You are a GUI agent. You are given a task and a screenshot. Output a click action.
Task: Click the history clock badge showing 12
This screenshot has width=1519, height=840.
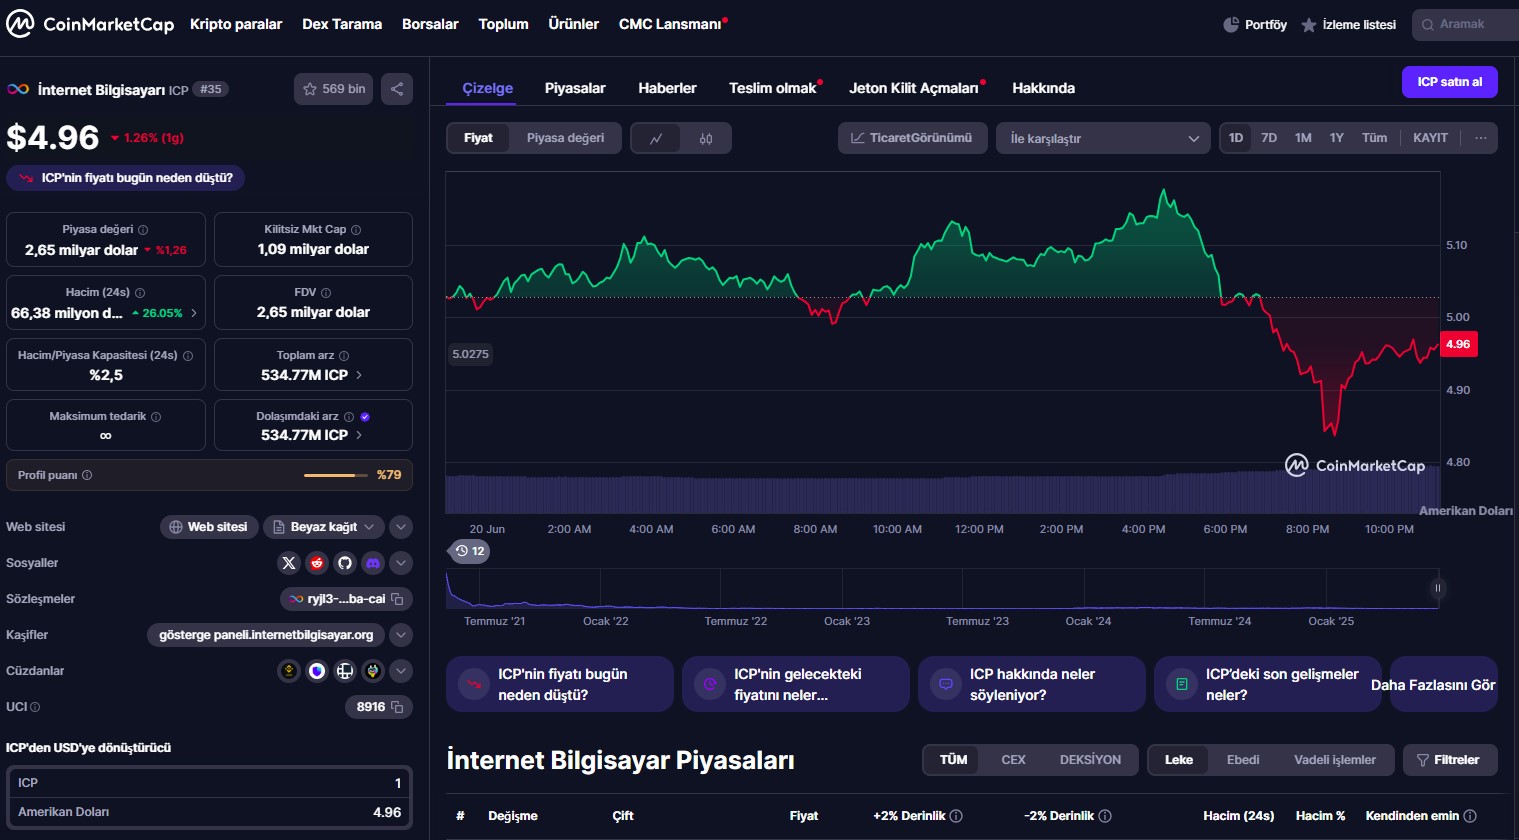pos(469,551)
